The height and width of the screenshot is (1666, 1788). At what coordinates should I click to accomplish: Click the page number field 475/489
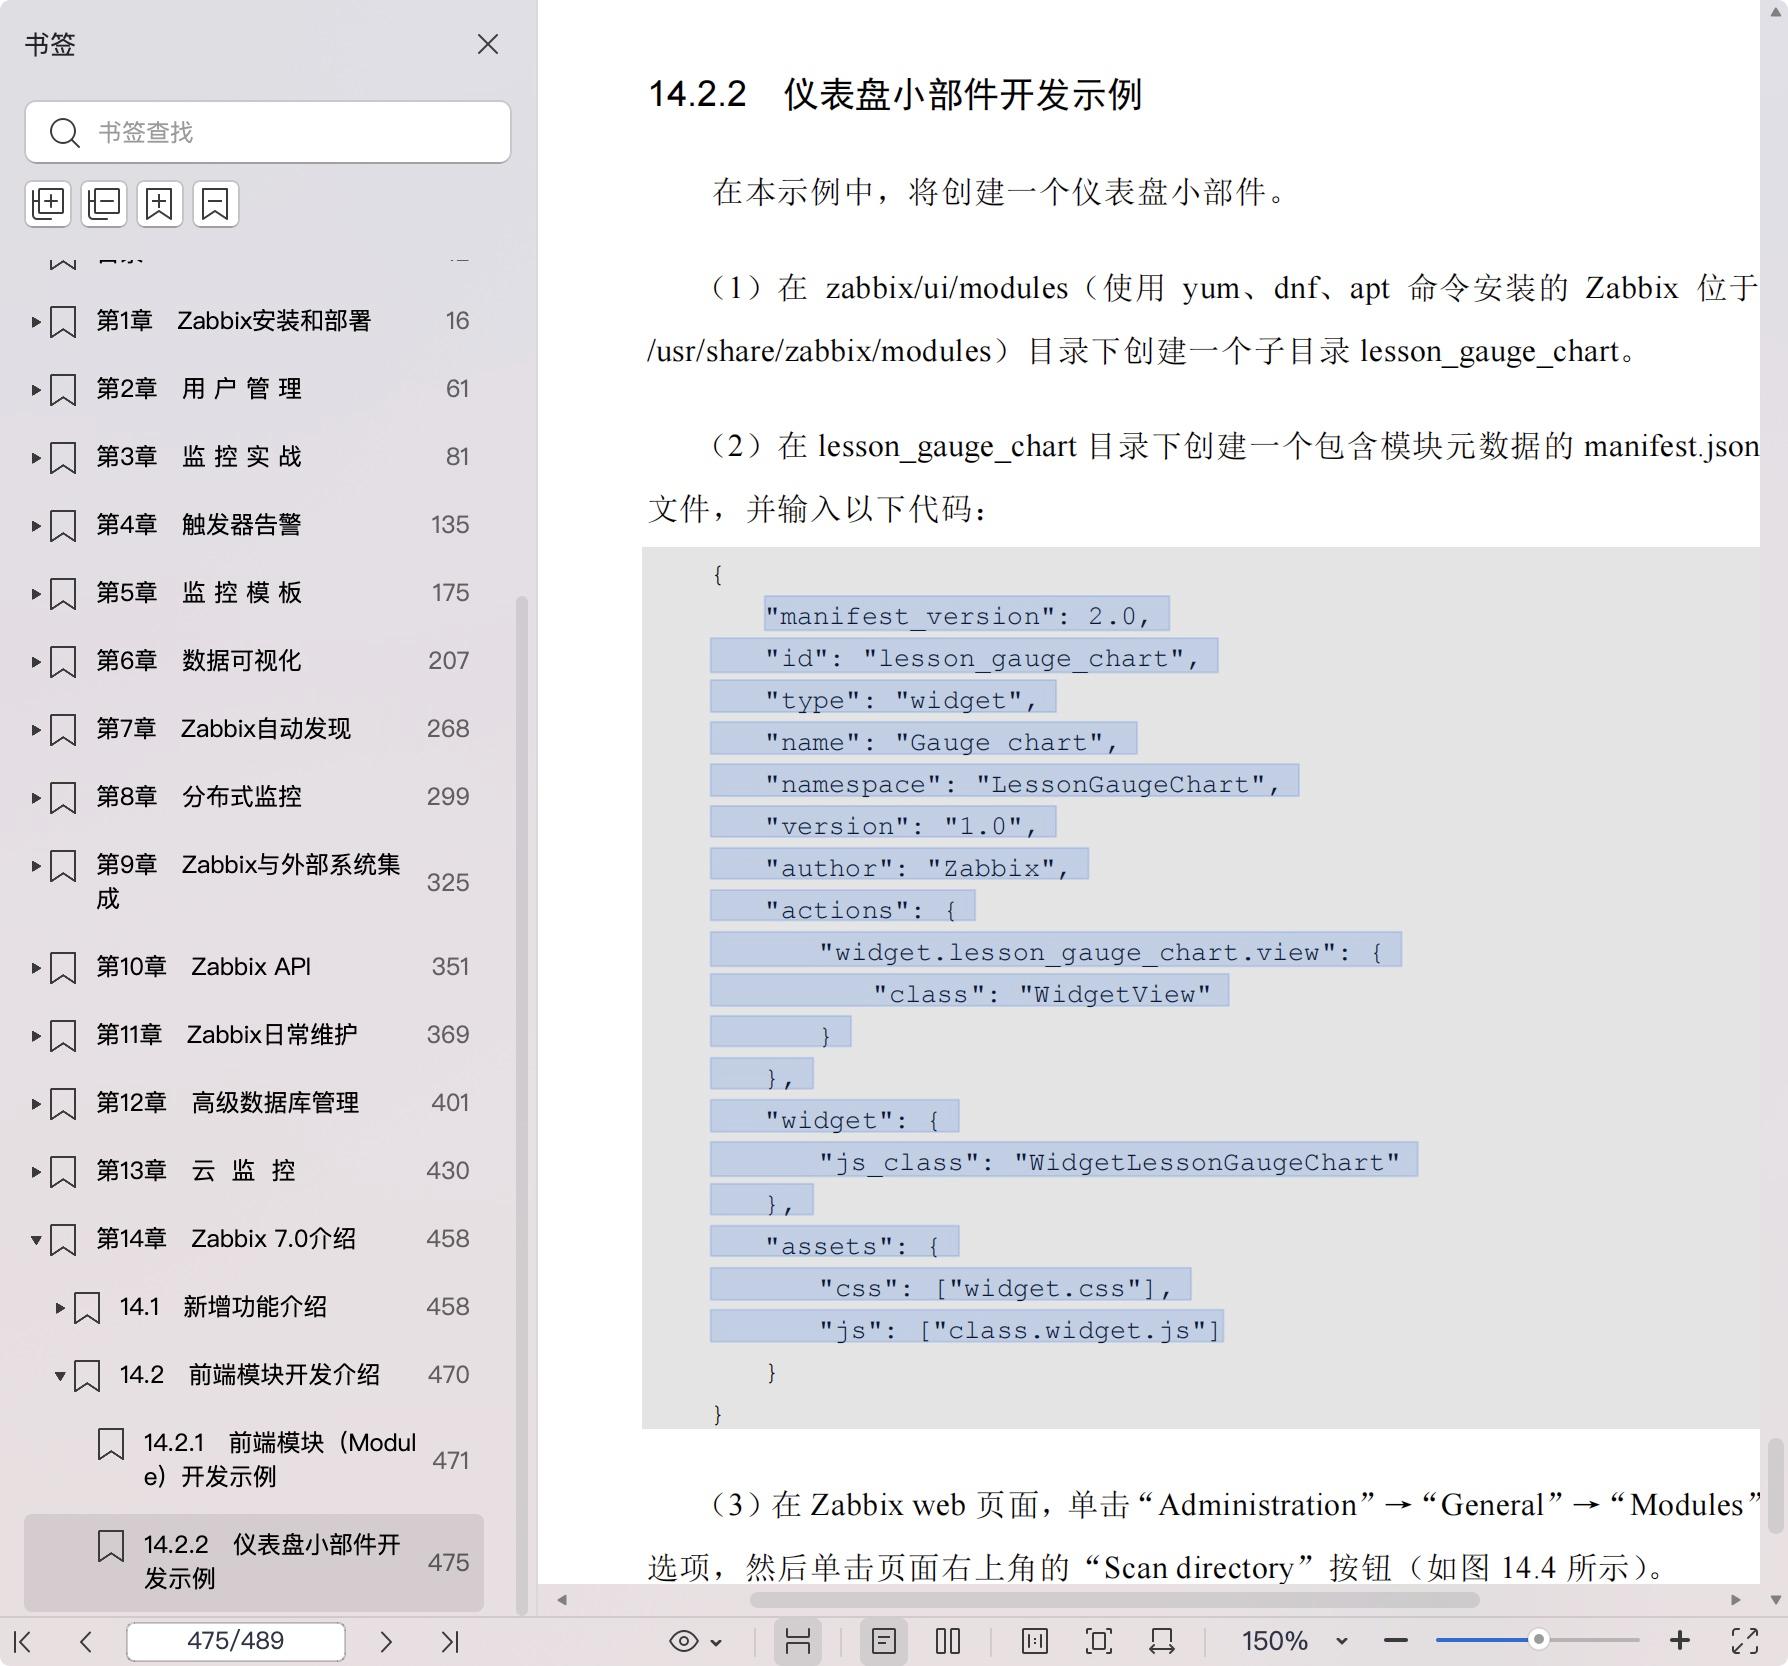tap(236, 1641)
